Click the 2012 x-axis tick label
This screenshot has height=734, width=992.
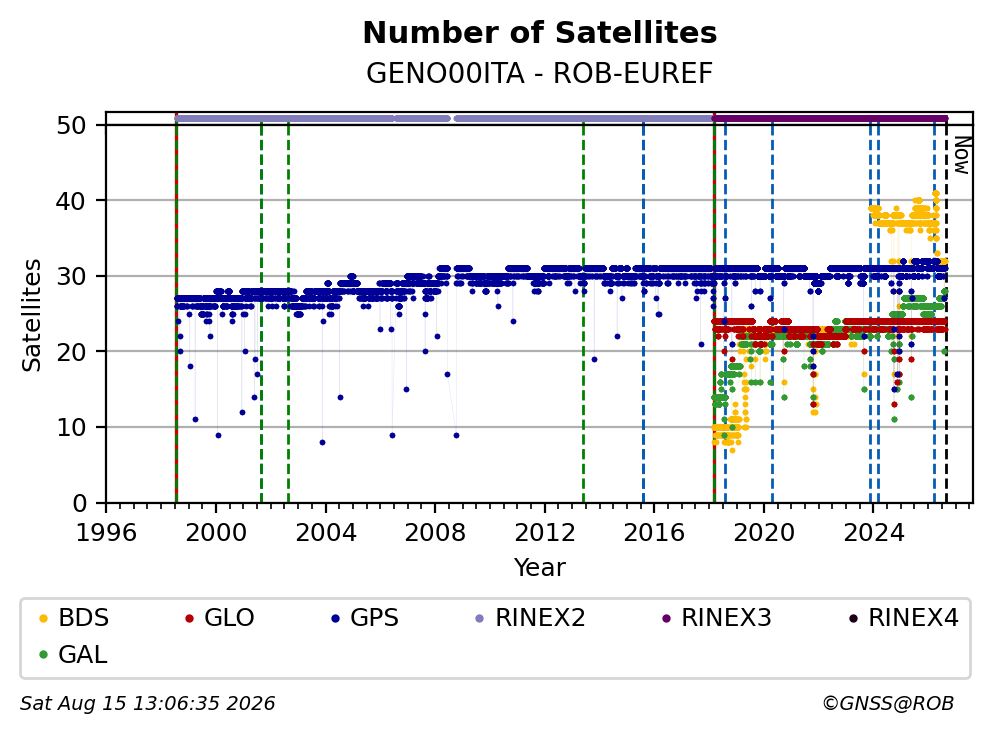pyautogui.click(x=545, y=533)
